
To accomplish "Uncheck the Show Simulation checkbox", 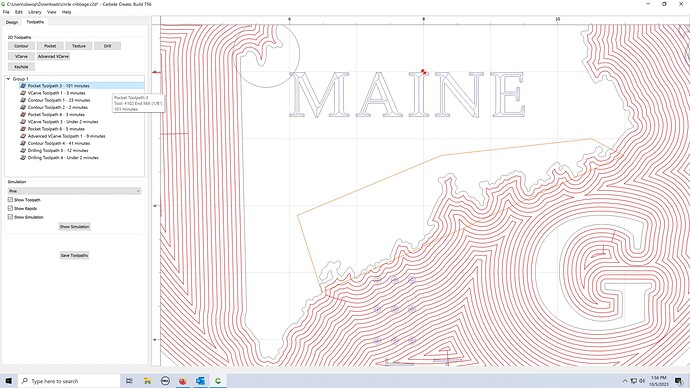I will [x=10, y=217].
